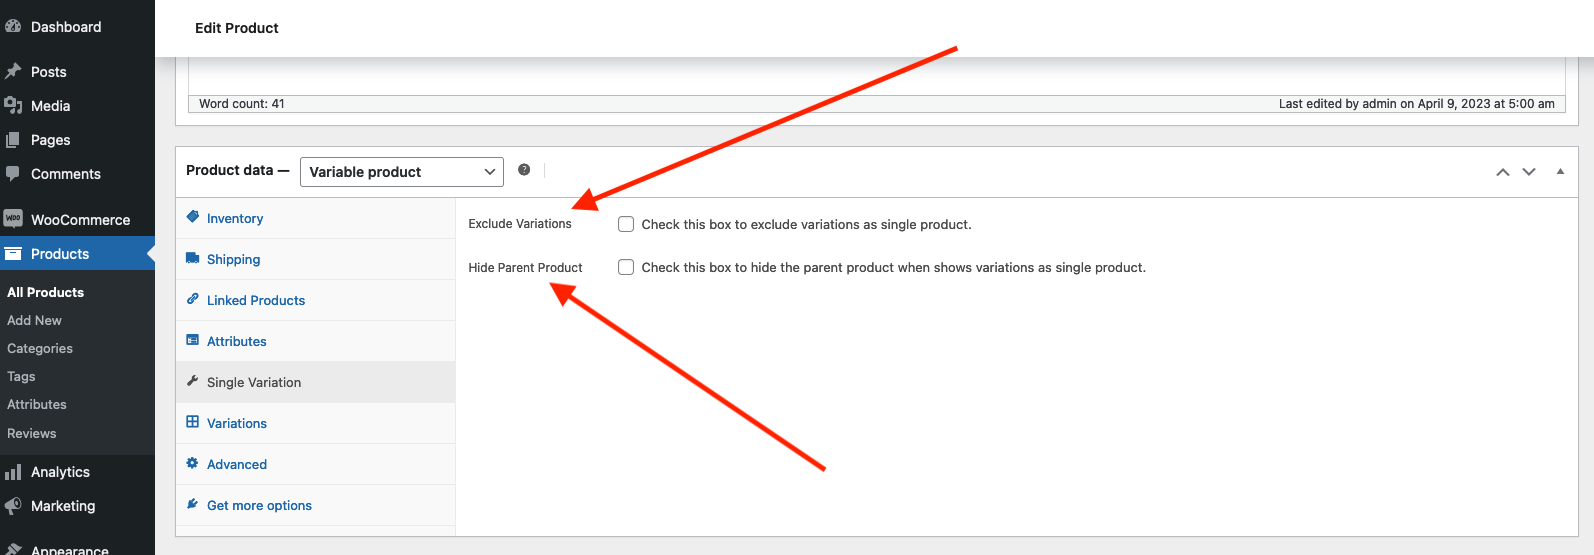1594x555 pixels.
Task: Open the Variations tab
Action: 316,423
